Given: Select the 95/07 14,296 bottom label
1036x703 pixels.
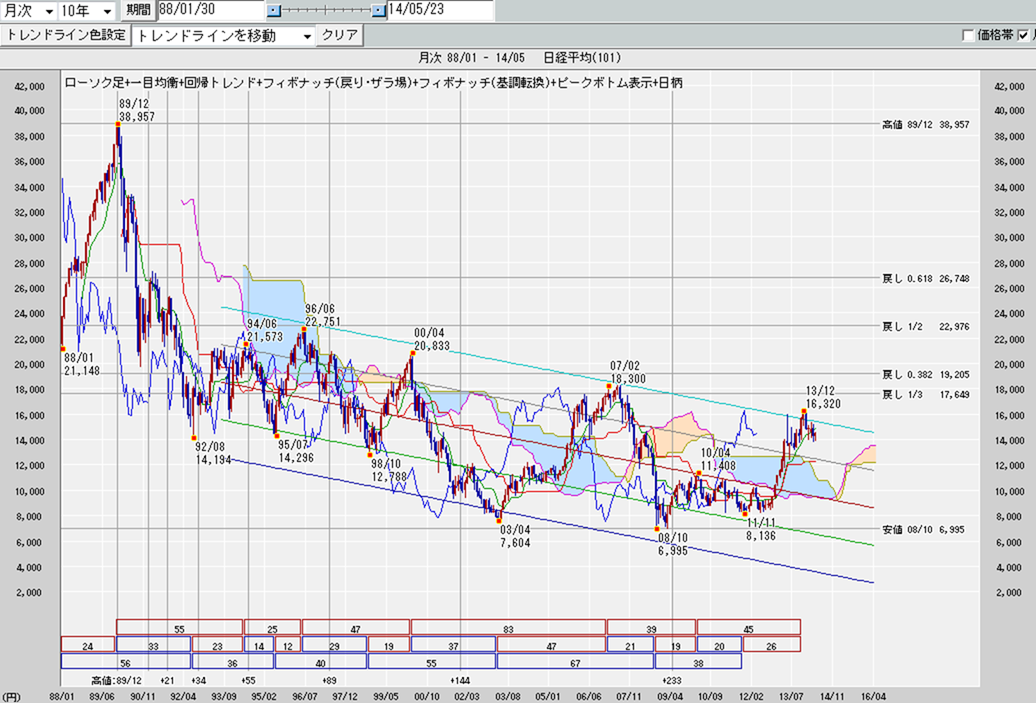Looking at the screenshot, I should 296,451.
